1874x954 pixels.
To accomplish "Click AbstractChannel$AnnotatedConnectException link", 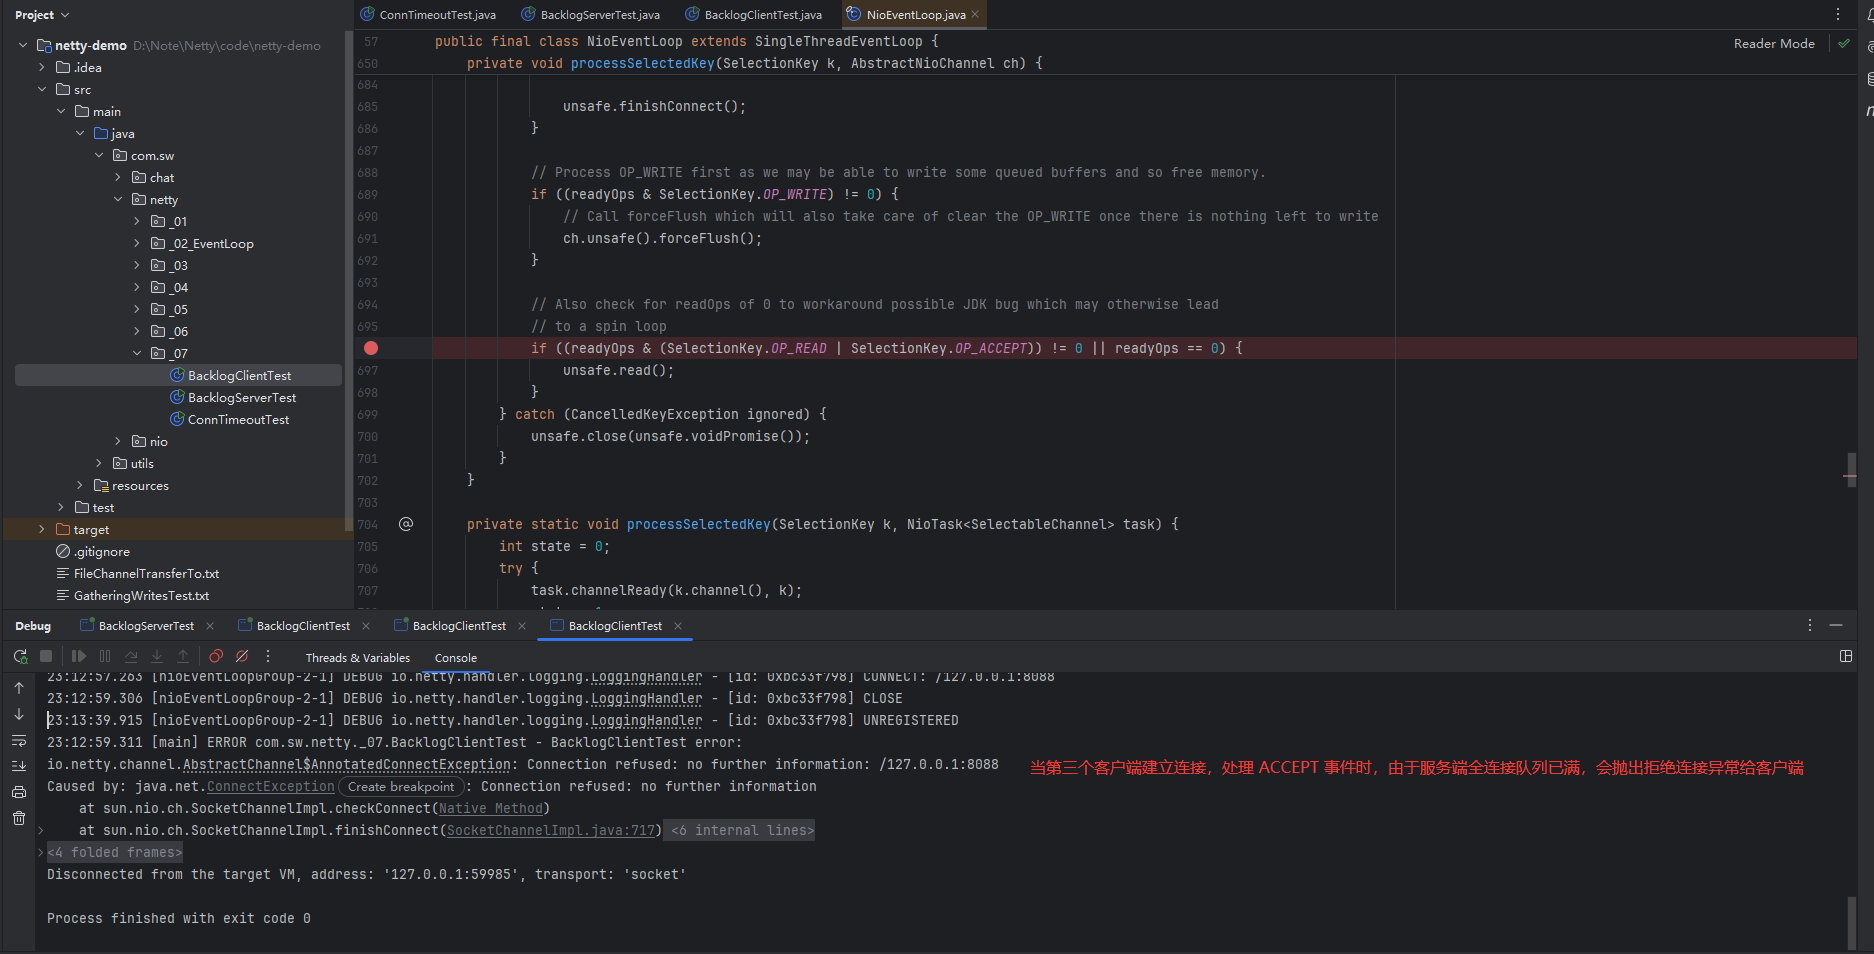I will pyautogui.click(x=347, y=764).
